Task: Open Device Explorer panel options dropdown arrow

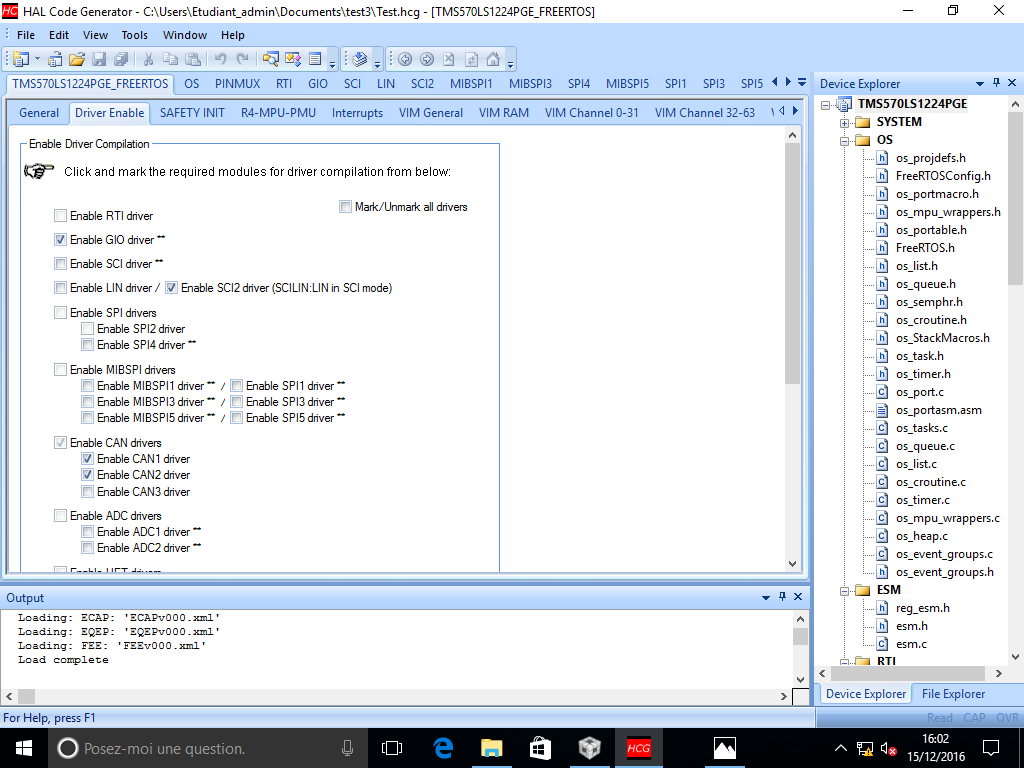Action: point(980,84)
